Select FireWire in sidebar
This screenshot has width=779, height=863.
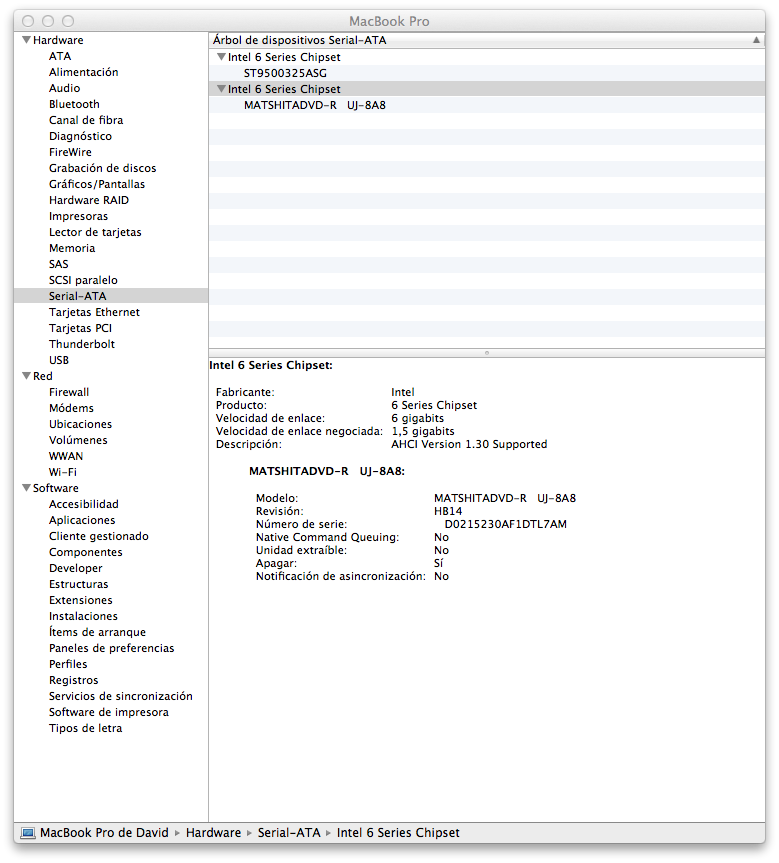click(70, 152)
